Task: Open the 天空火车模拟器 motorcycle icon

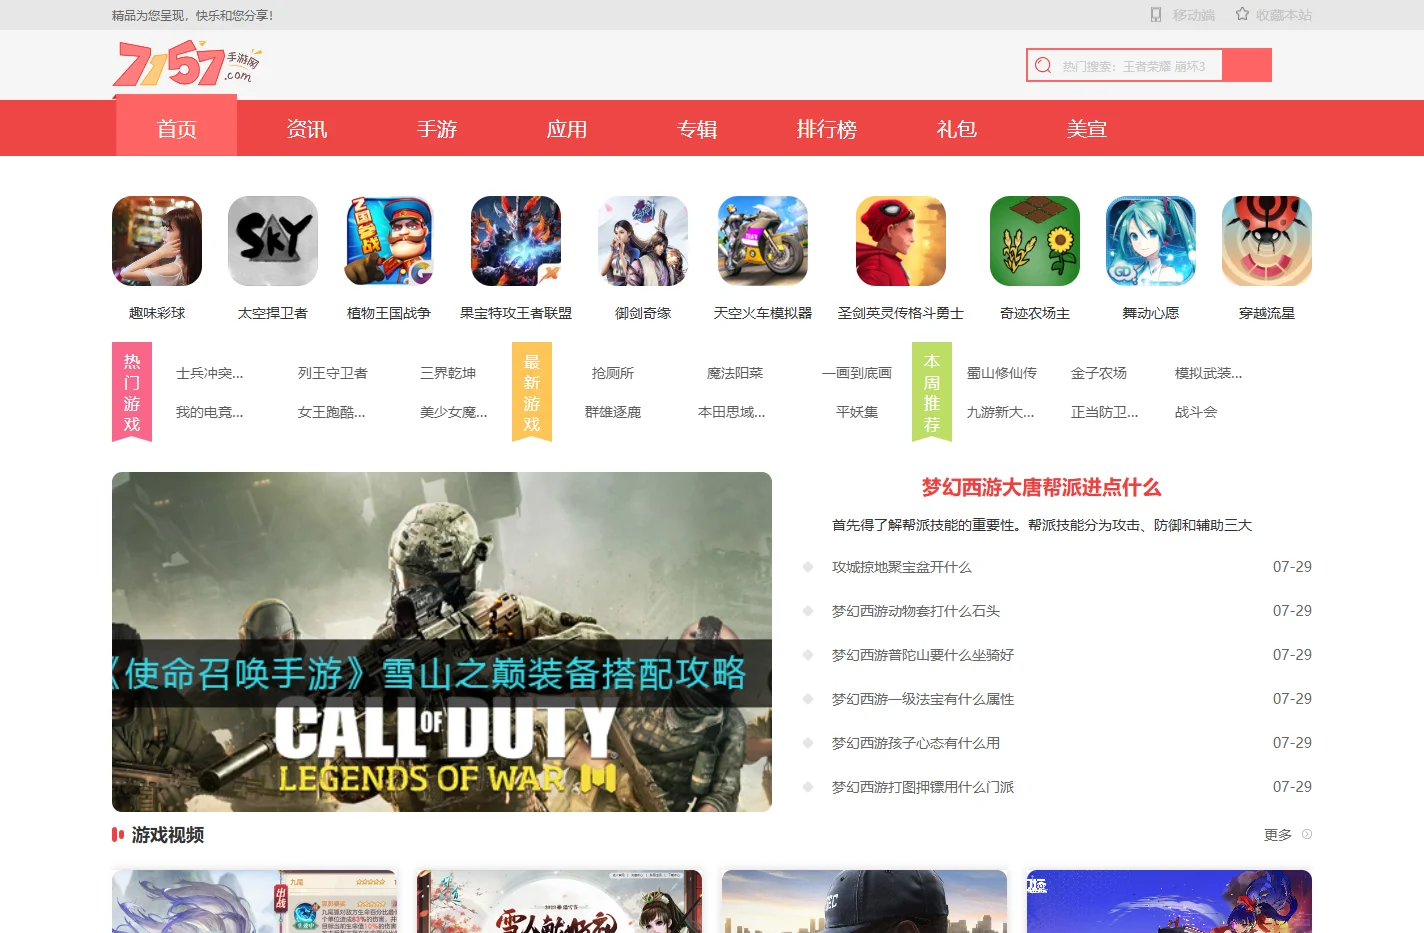Action: [763, 241]
